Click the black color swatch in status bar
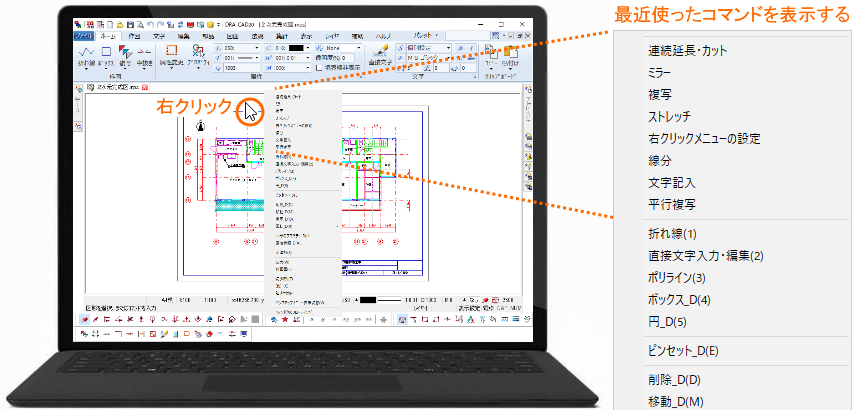The width and height of the screenshot is (860, 410). [x=366, y=299]
